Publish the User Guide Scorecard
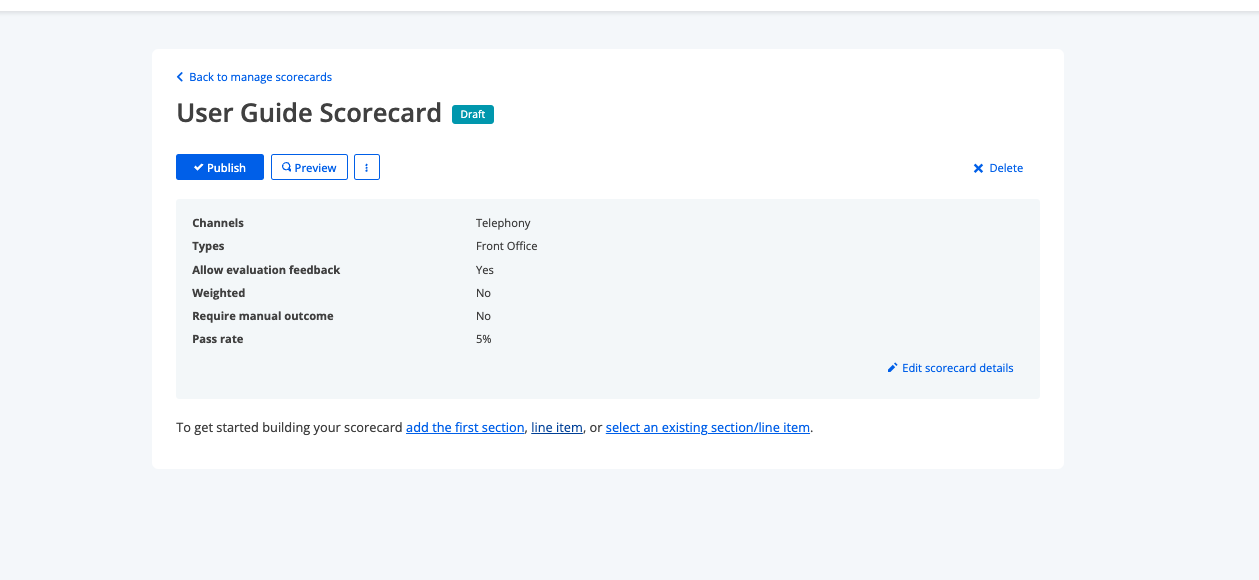 click(x=219, y=167)
